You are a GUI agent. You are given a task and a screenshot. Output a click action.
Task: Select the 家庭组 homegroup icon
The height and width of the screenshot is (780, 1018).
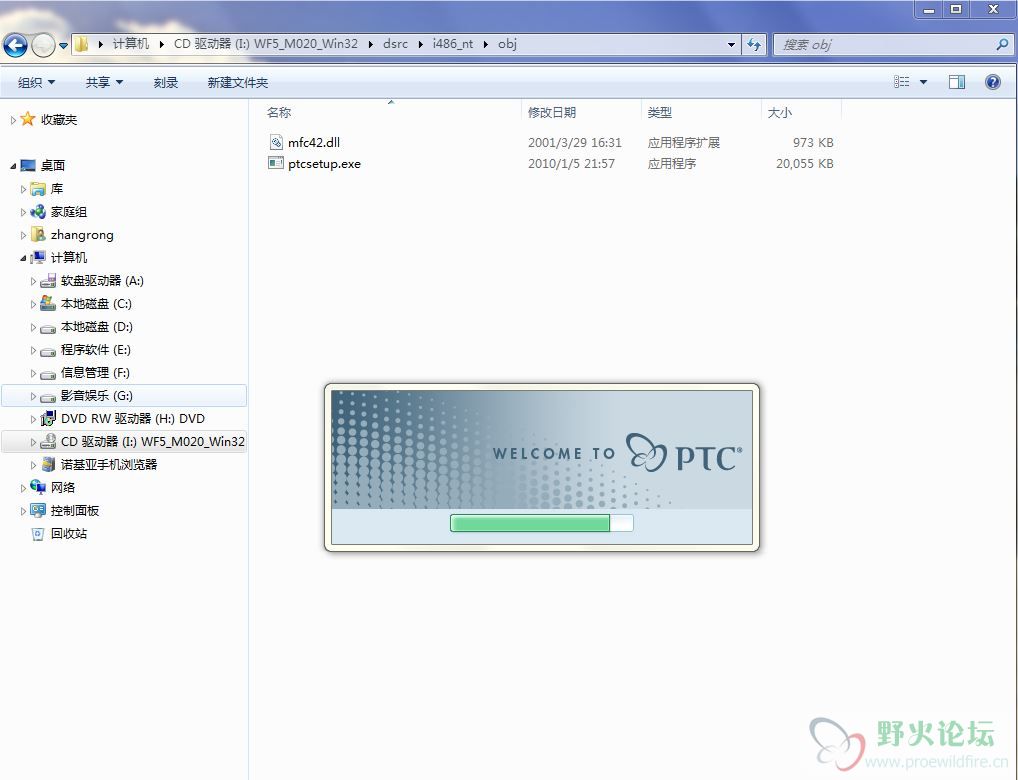tap(38, 212)
